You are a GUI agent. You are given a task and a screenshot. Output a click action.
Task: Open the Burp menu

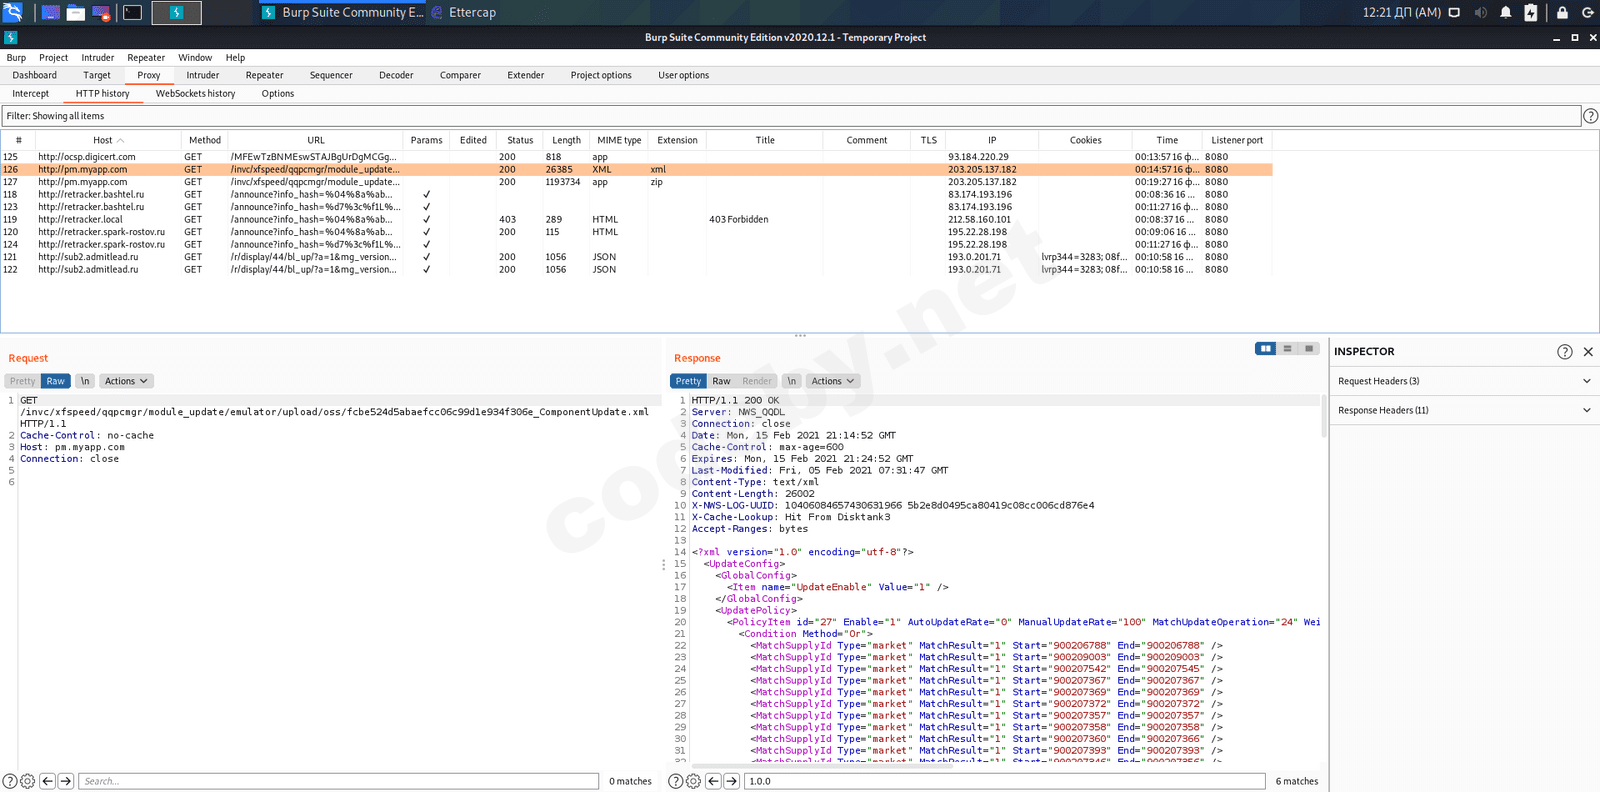coord(16,58)
